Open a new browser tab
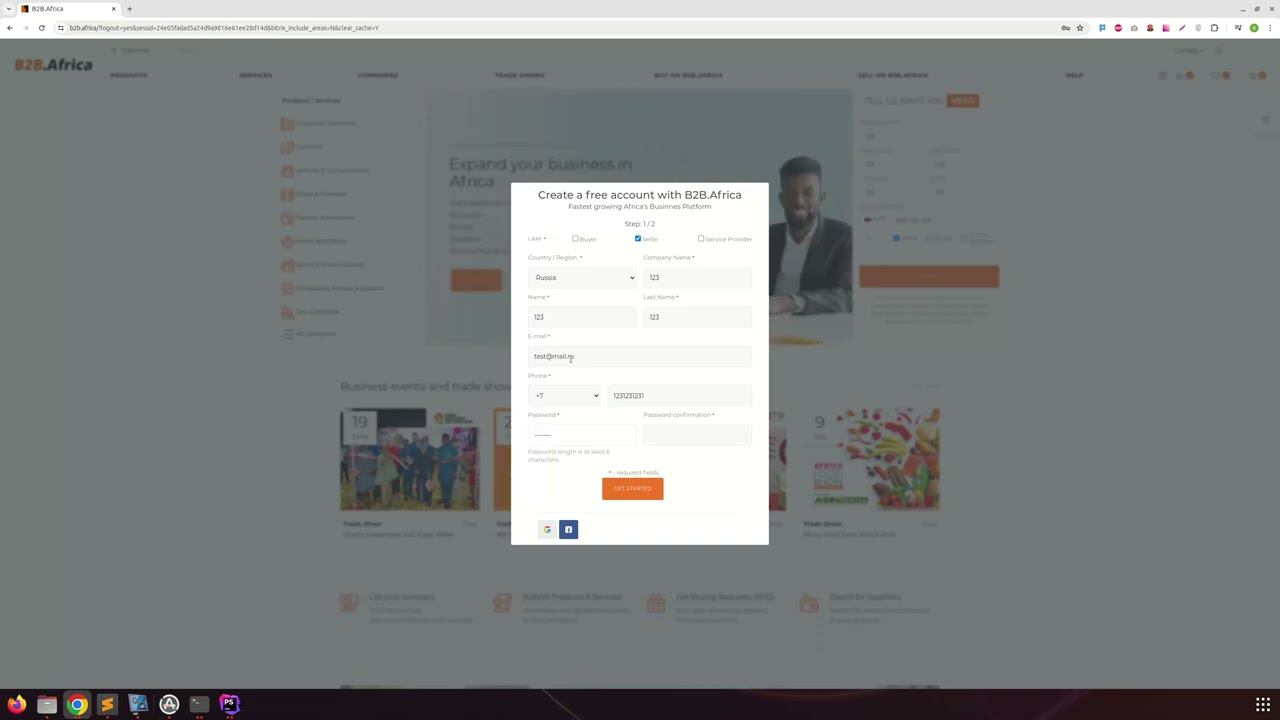The height and width of the screenshot is (720, 1280). [129, 9]
